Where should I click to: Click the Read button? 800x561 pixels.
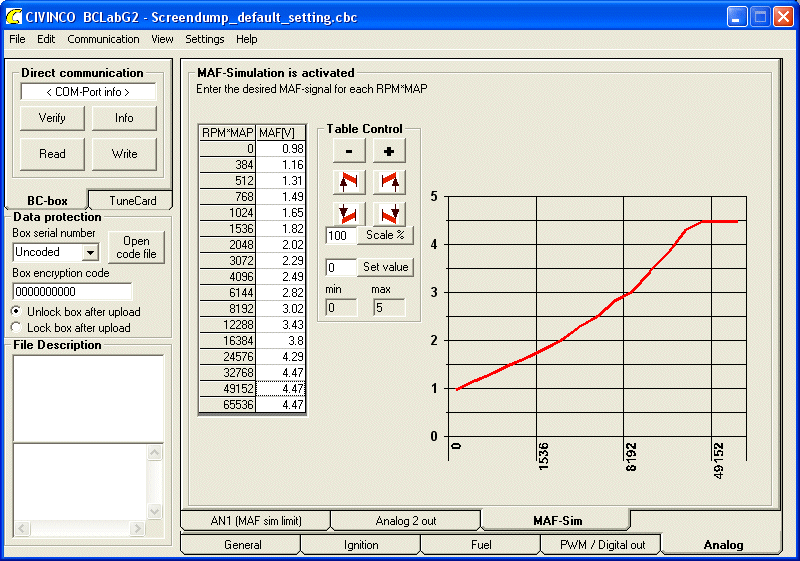click(x=52, y=154)
